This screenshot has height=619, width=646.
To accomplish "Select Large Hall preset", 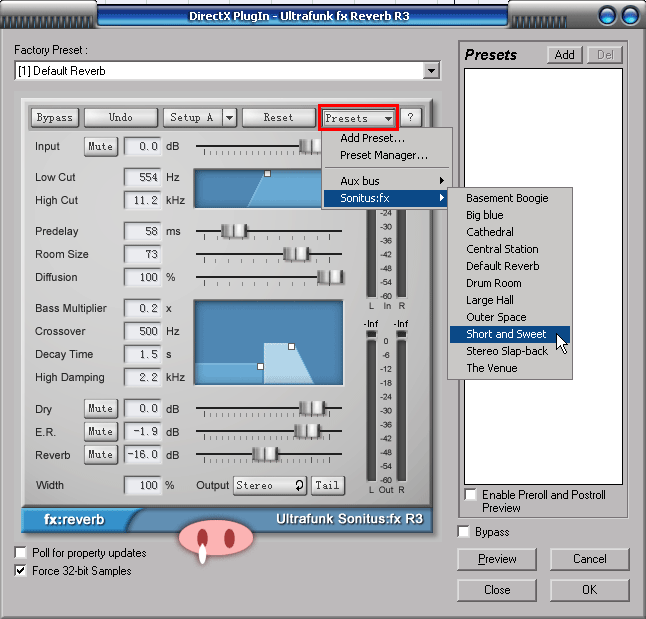I will tap(510, 300).
